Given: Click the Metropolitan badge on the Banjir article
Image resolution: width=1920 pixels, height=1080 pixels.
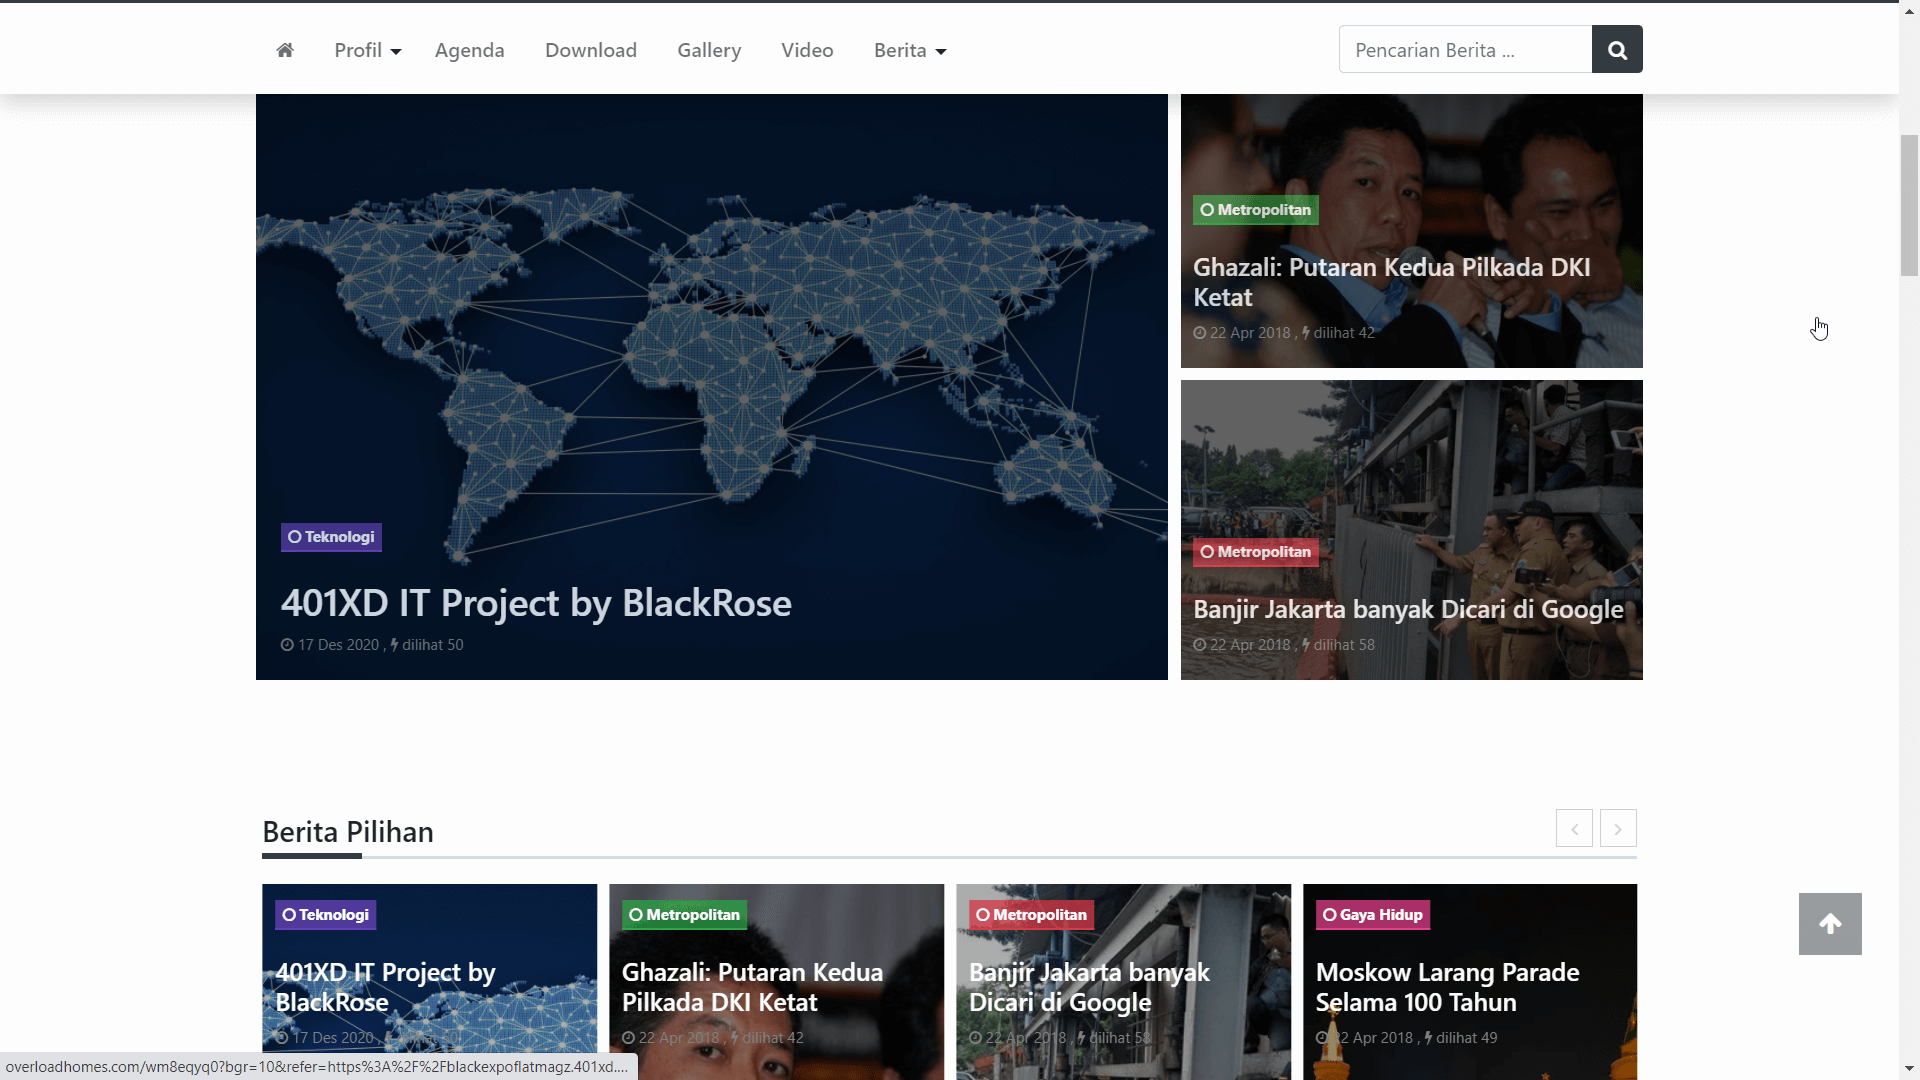Looking at the screenshot, I should point(1255,552).
